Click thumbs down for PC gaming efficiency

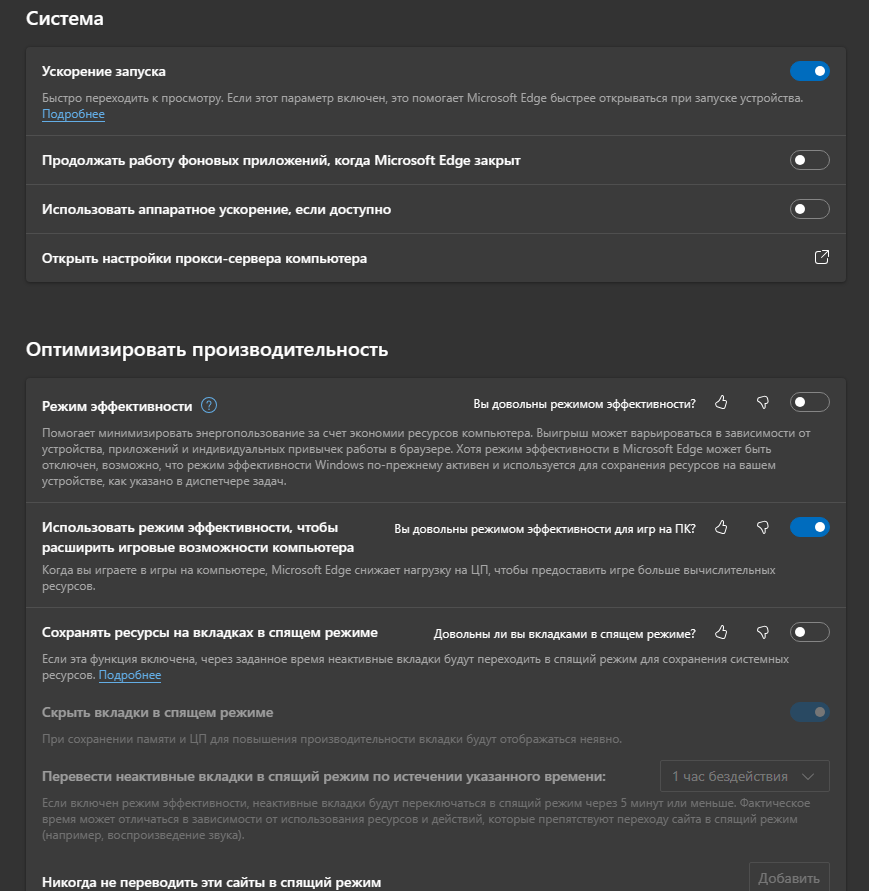(763, 527)
